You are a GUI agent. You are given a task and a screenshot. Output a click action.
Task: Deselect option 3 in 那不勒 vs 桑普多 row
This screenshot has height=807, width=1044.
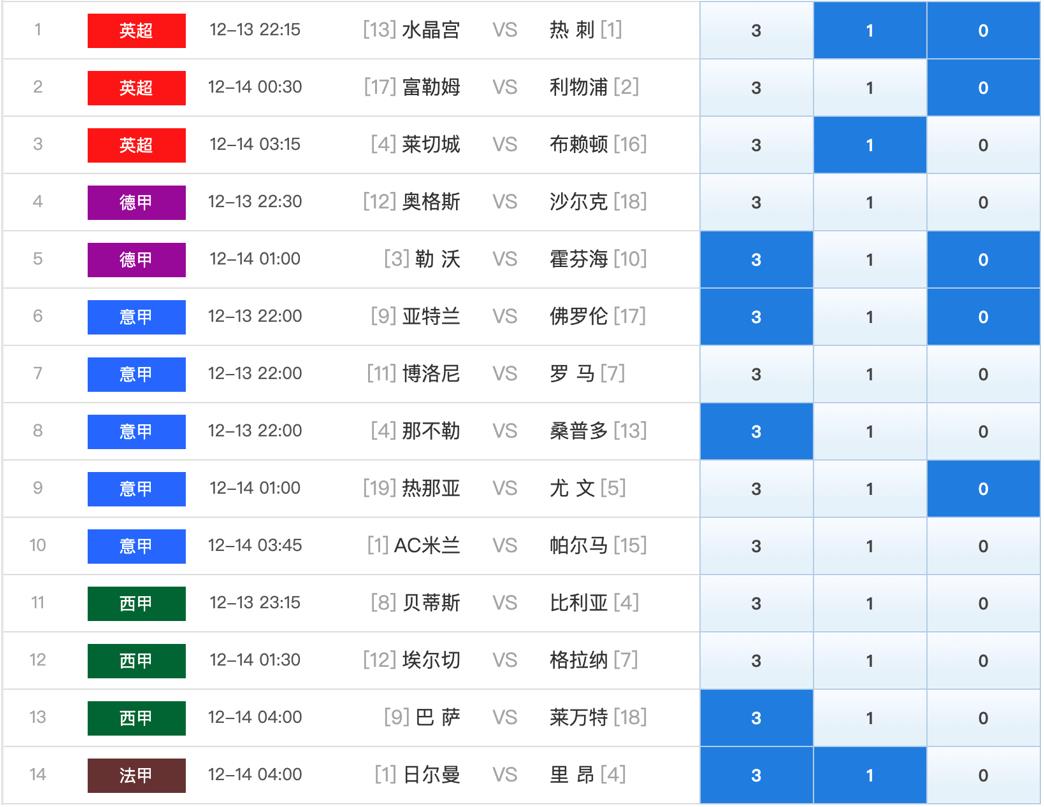point(756,431)
